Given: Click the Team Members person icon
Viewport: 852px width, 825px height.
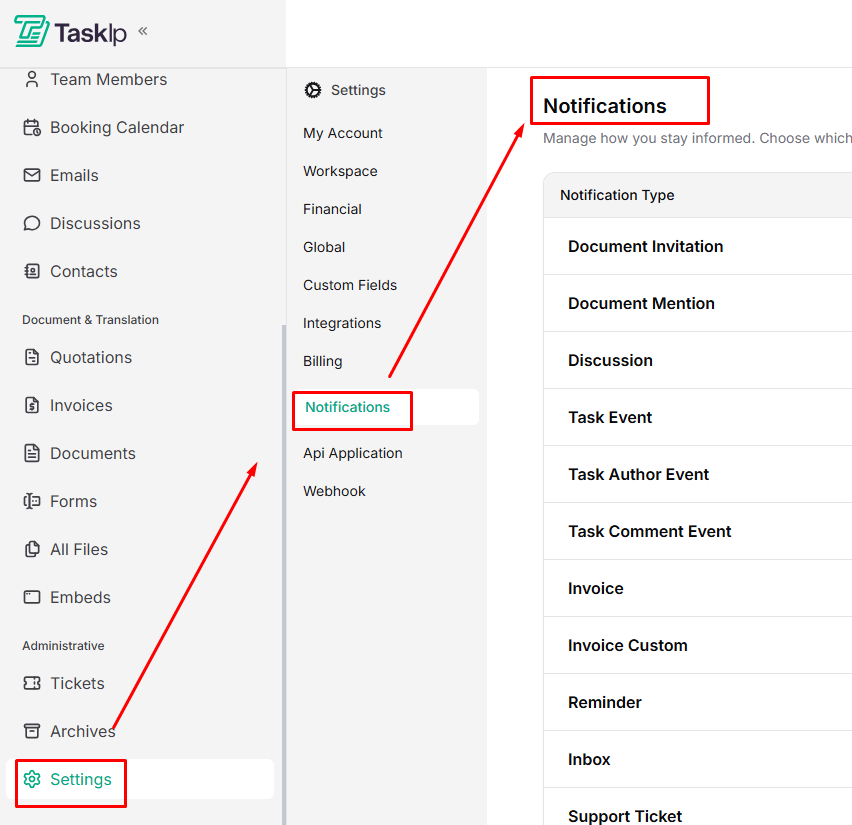Looking at the screenshot, I should click(32, 79).
